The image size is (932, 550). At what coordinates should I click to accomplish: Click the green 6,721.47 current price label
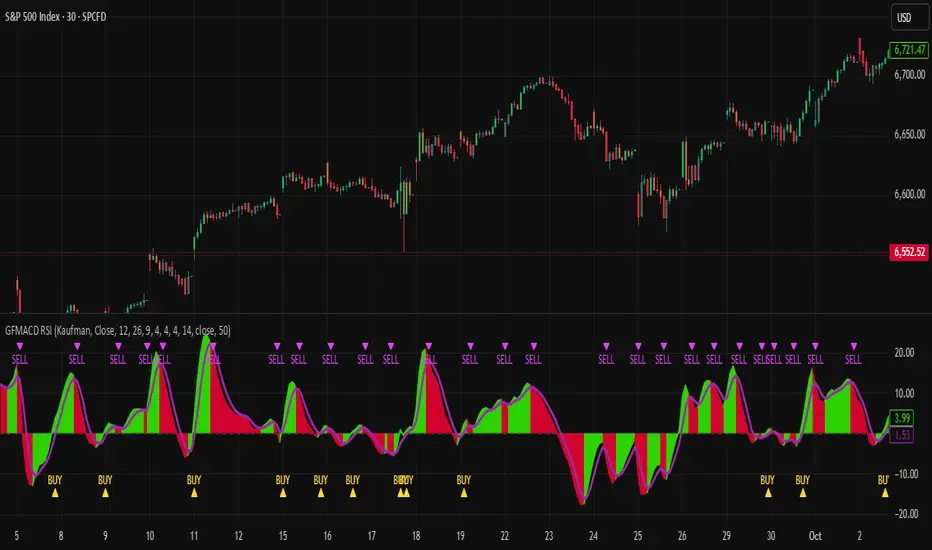[x=909, y=49]
